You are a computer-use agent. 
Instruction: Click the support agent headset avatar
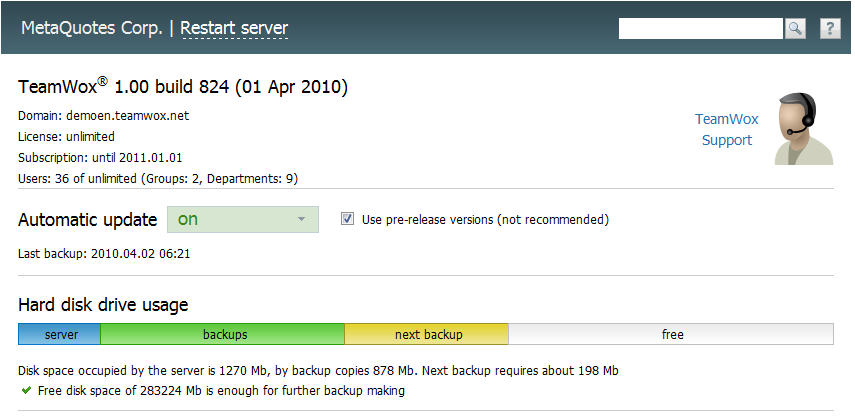(x=804, y=129)
